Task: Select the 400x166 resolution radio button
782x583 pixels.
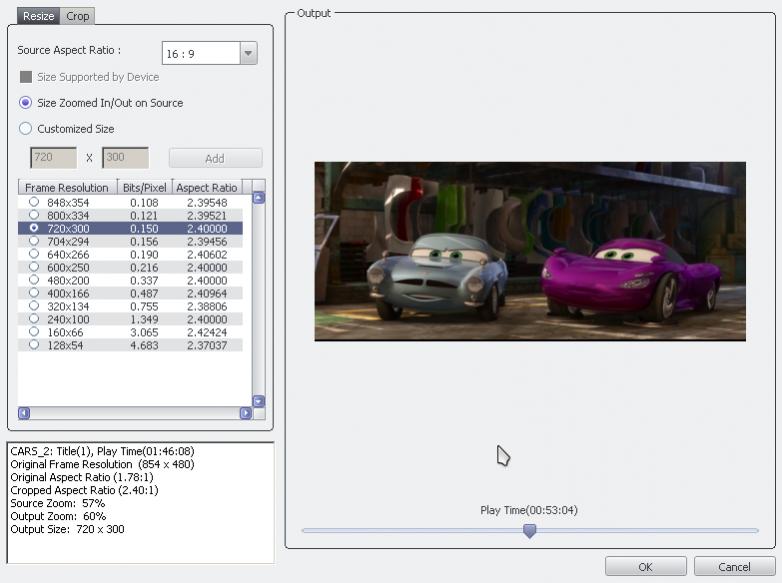Action: (34, 293)
